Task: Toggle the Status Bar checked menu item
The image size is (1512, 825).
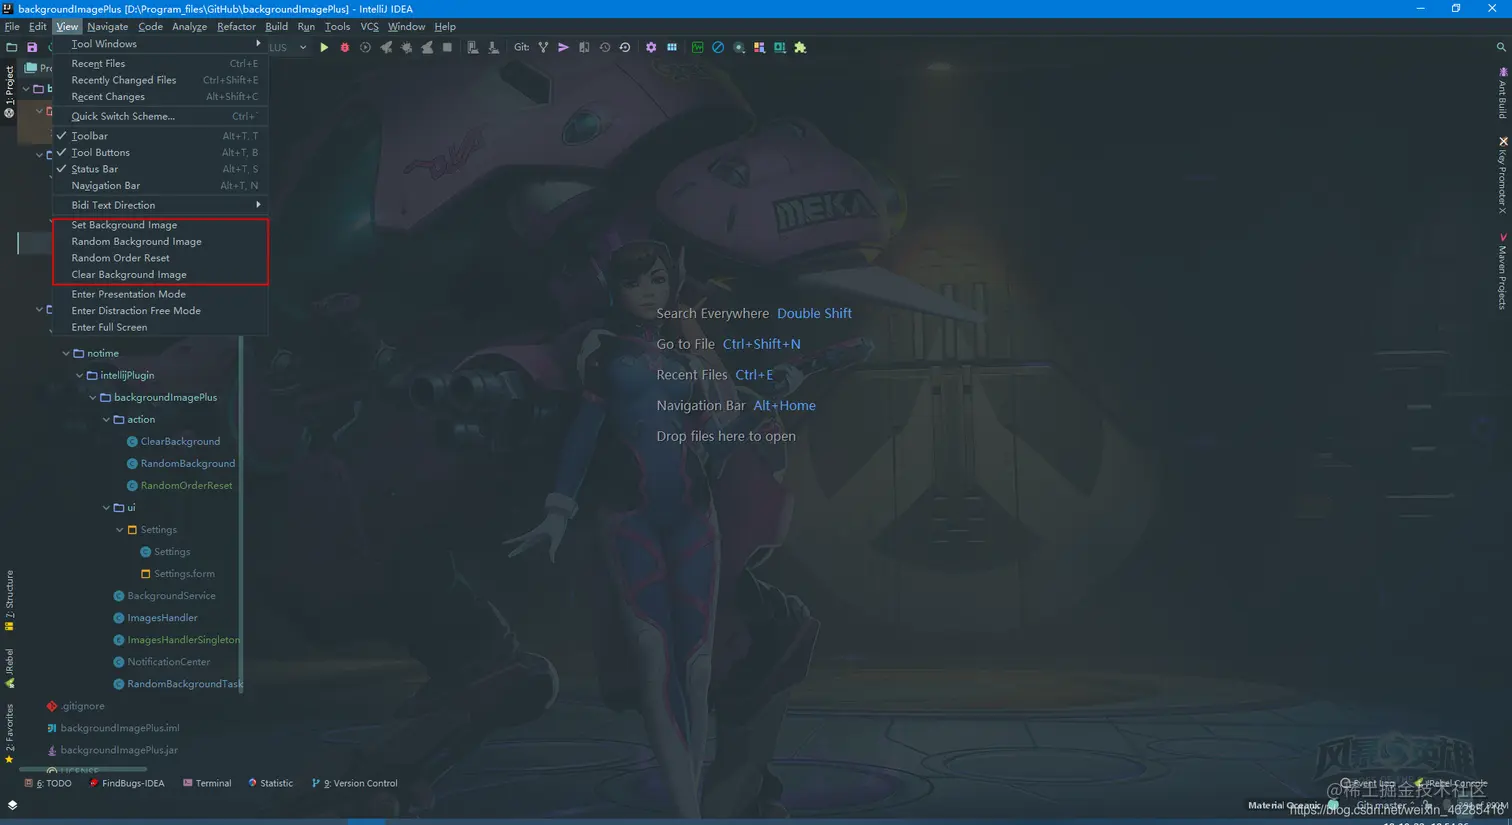Action: pyautogui.click(x=160, y=169)
